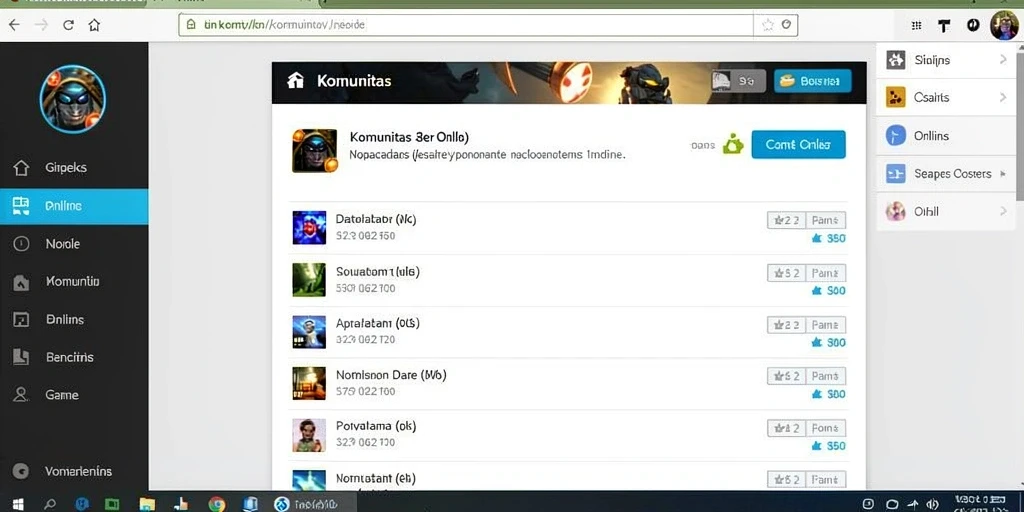Go to the browser home icon

(94, 25)
